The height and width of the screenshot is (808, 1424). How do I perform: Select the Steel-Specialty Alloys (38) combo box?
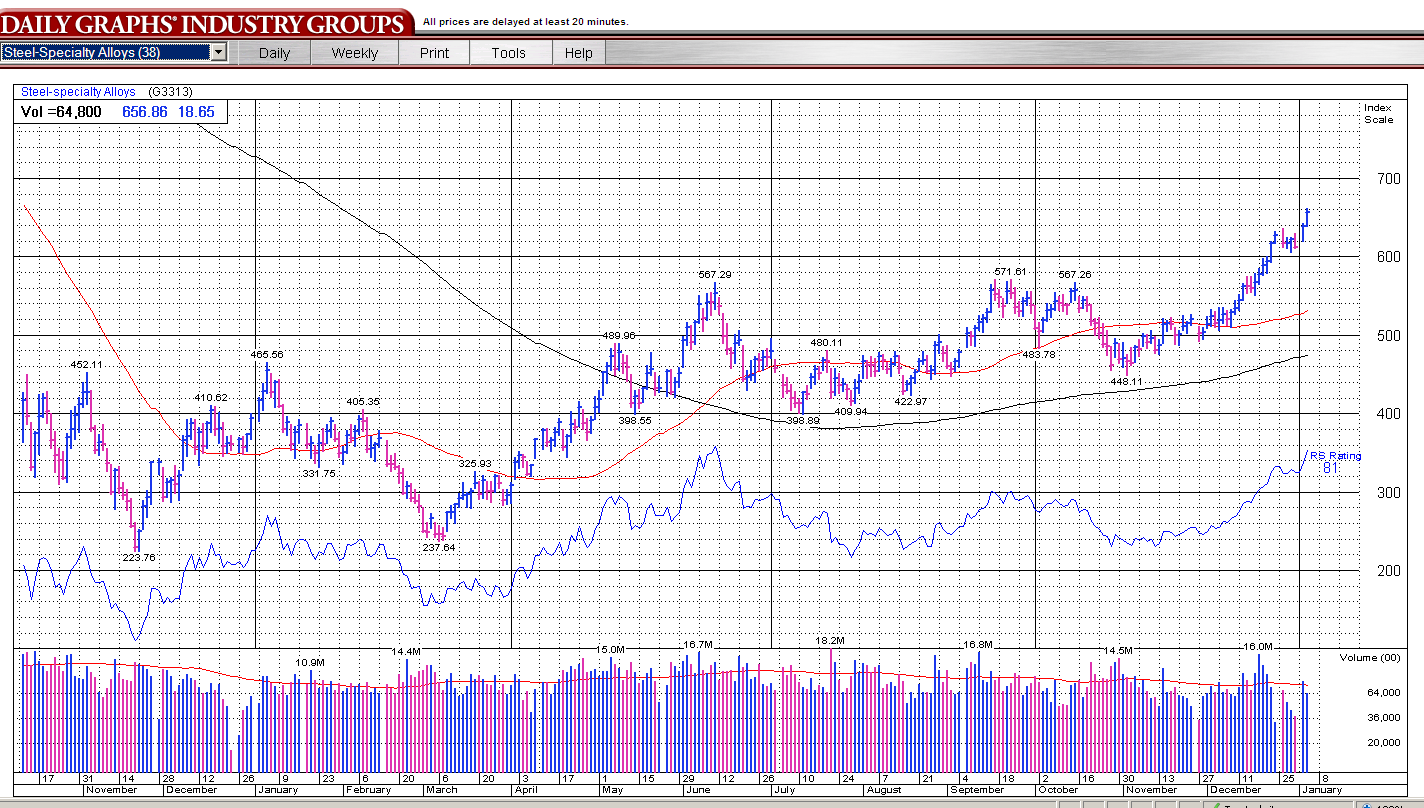[106, 52]
